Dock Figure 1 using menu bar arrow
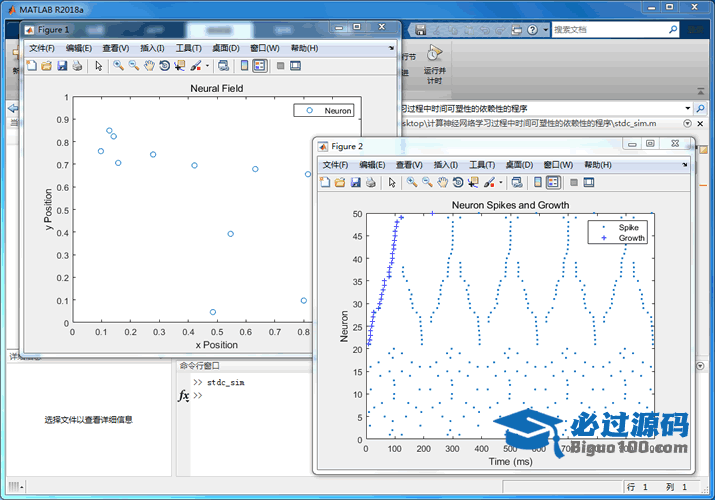This screenshot has height=500, width=715. (391, 48)
